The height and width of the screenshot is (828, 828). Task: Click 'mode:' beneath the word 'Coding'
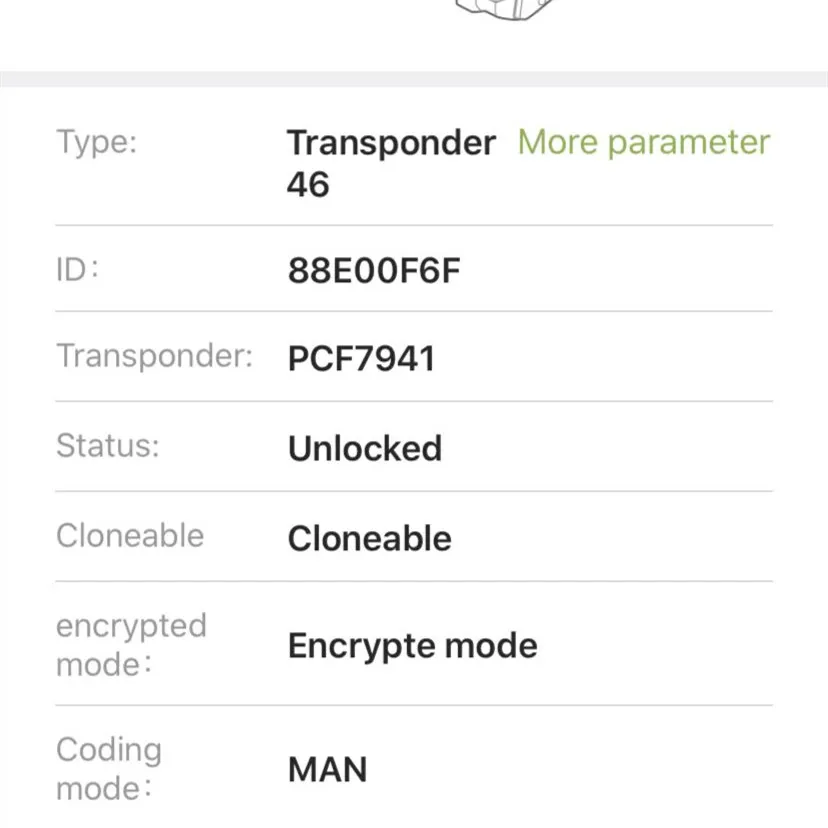point(105,788)
